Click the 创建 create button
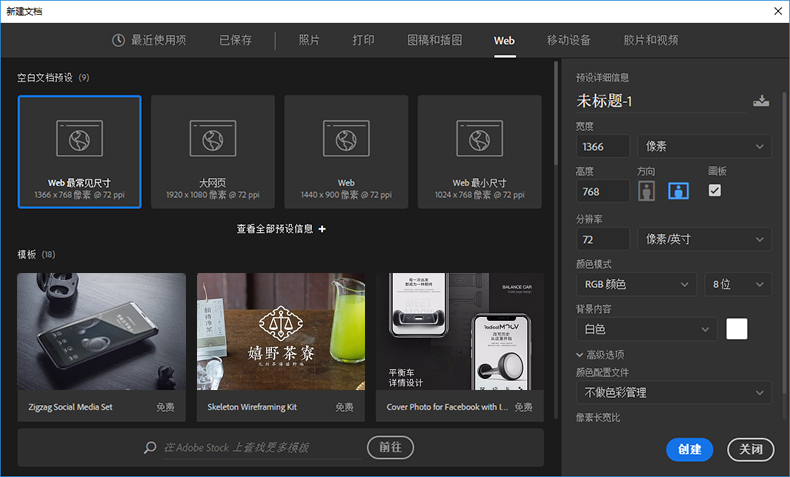Screen dimensions: 790x477 689,449
